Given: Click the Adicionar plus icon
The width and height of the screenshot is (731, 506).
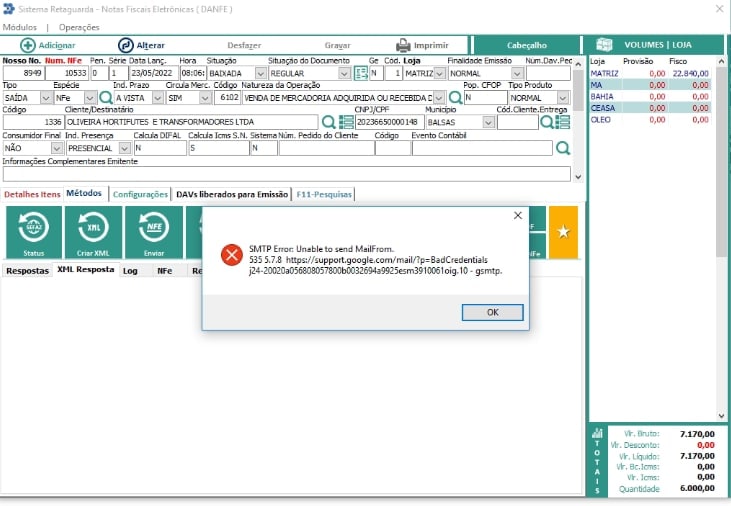Looking at the screenshot, I should pyautogui.click(x=28, y=45).
